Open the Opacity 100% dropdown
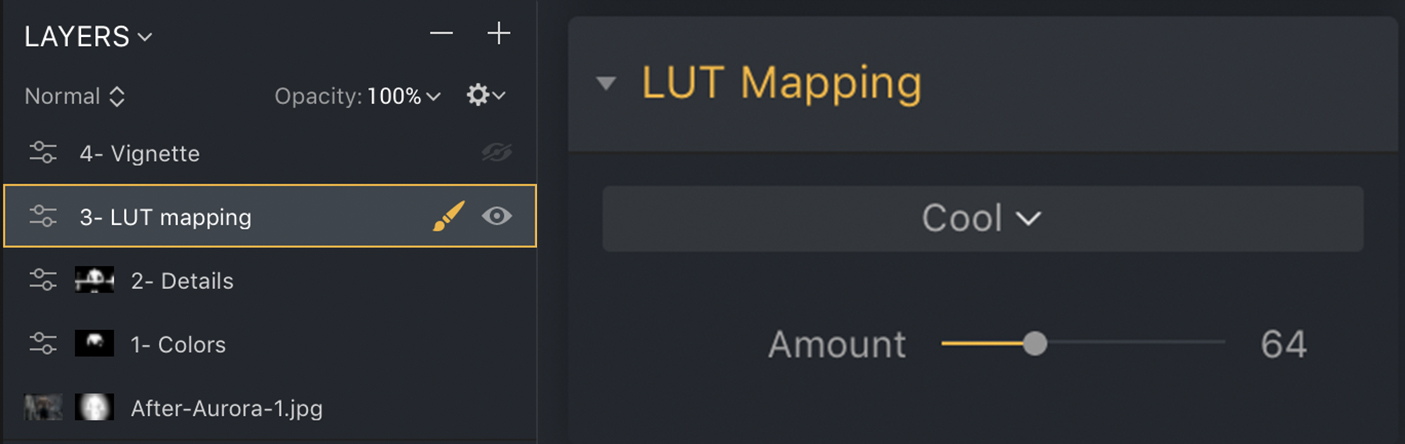 tap(403, 97)
